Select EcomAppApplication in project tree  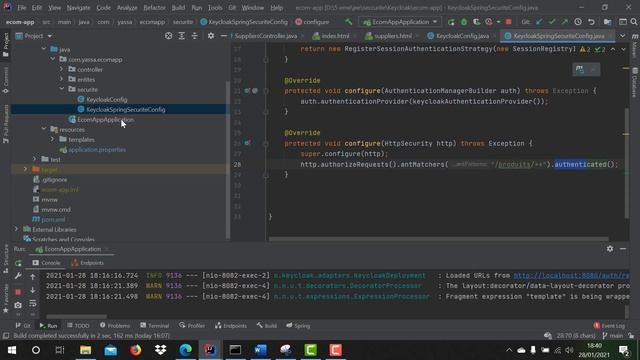tap(105, 119)
